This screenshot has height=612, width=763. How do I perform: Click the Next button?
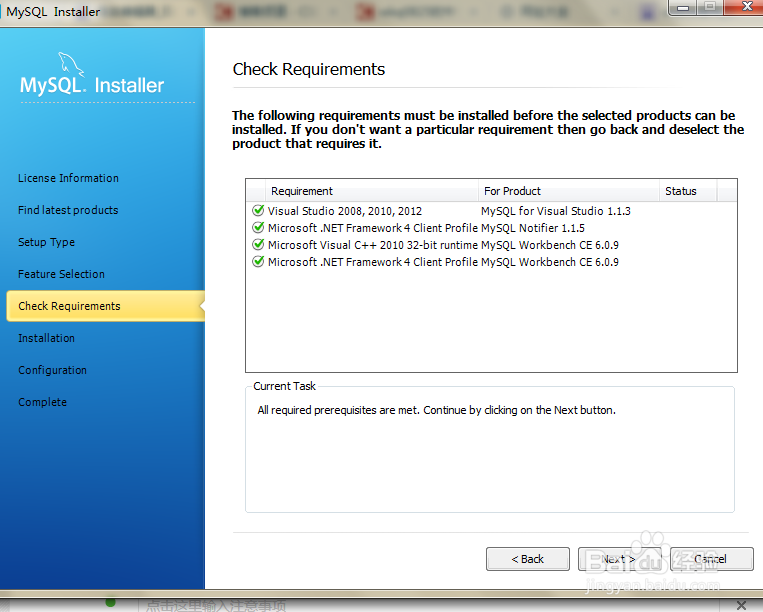pyautogui.click(x=619, y=559)
